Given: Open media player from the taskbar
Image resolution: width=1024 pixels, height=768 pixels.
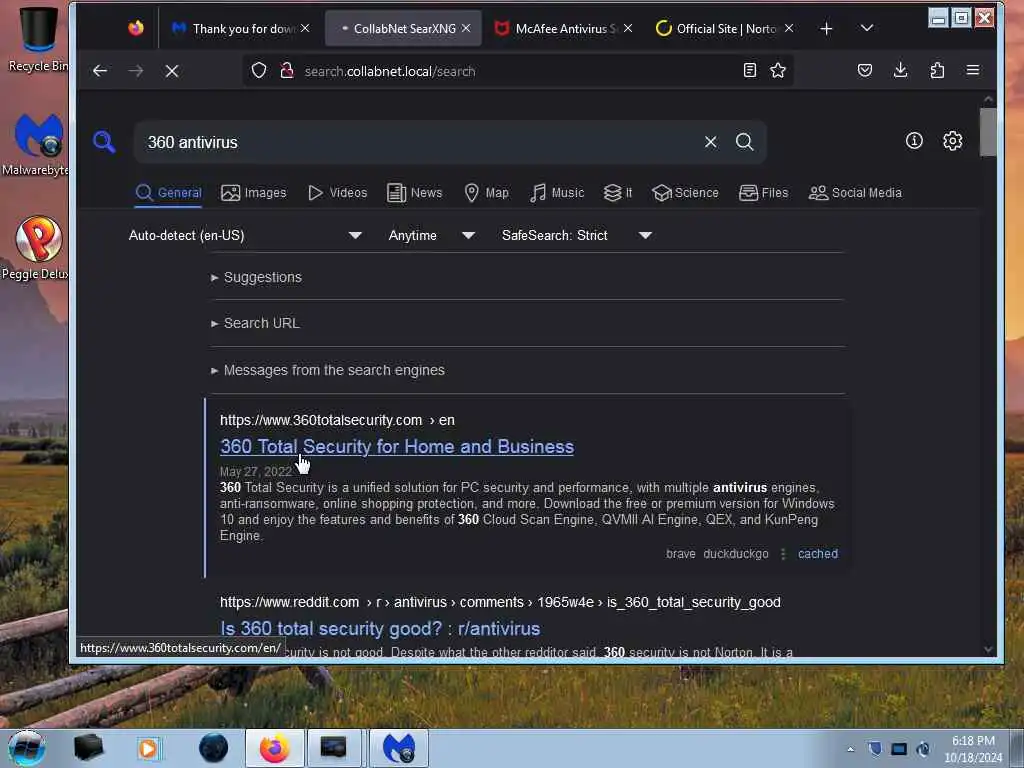Looking at the screenshot, I should click(148, 748).
